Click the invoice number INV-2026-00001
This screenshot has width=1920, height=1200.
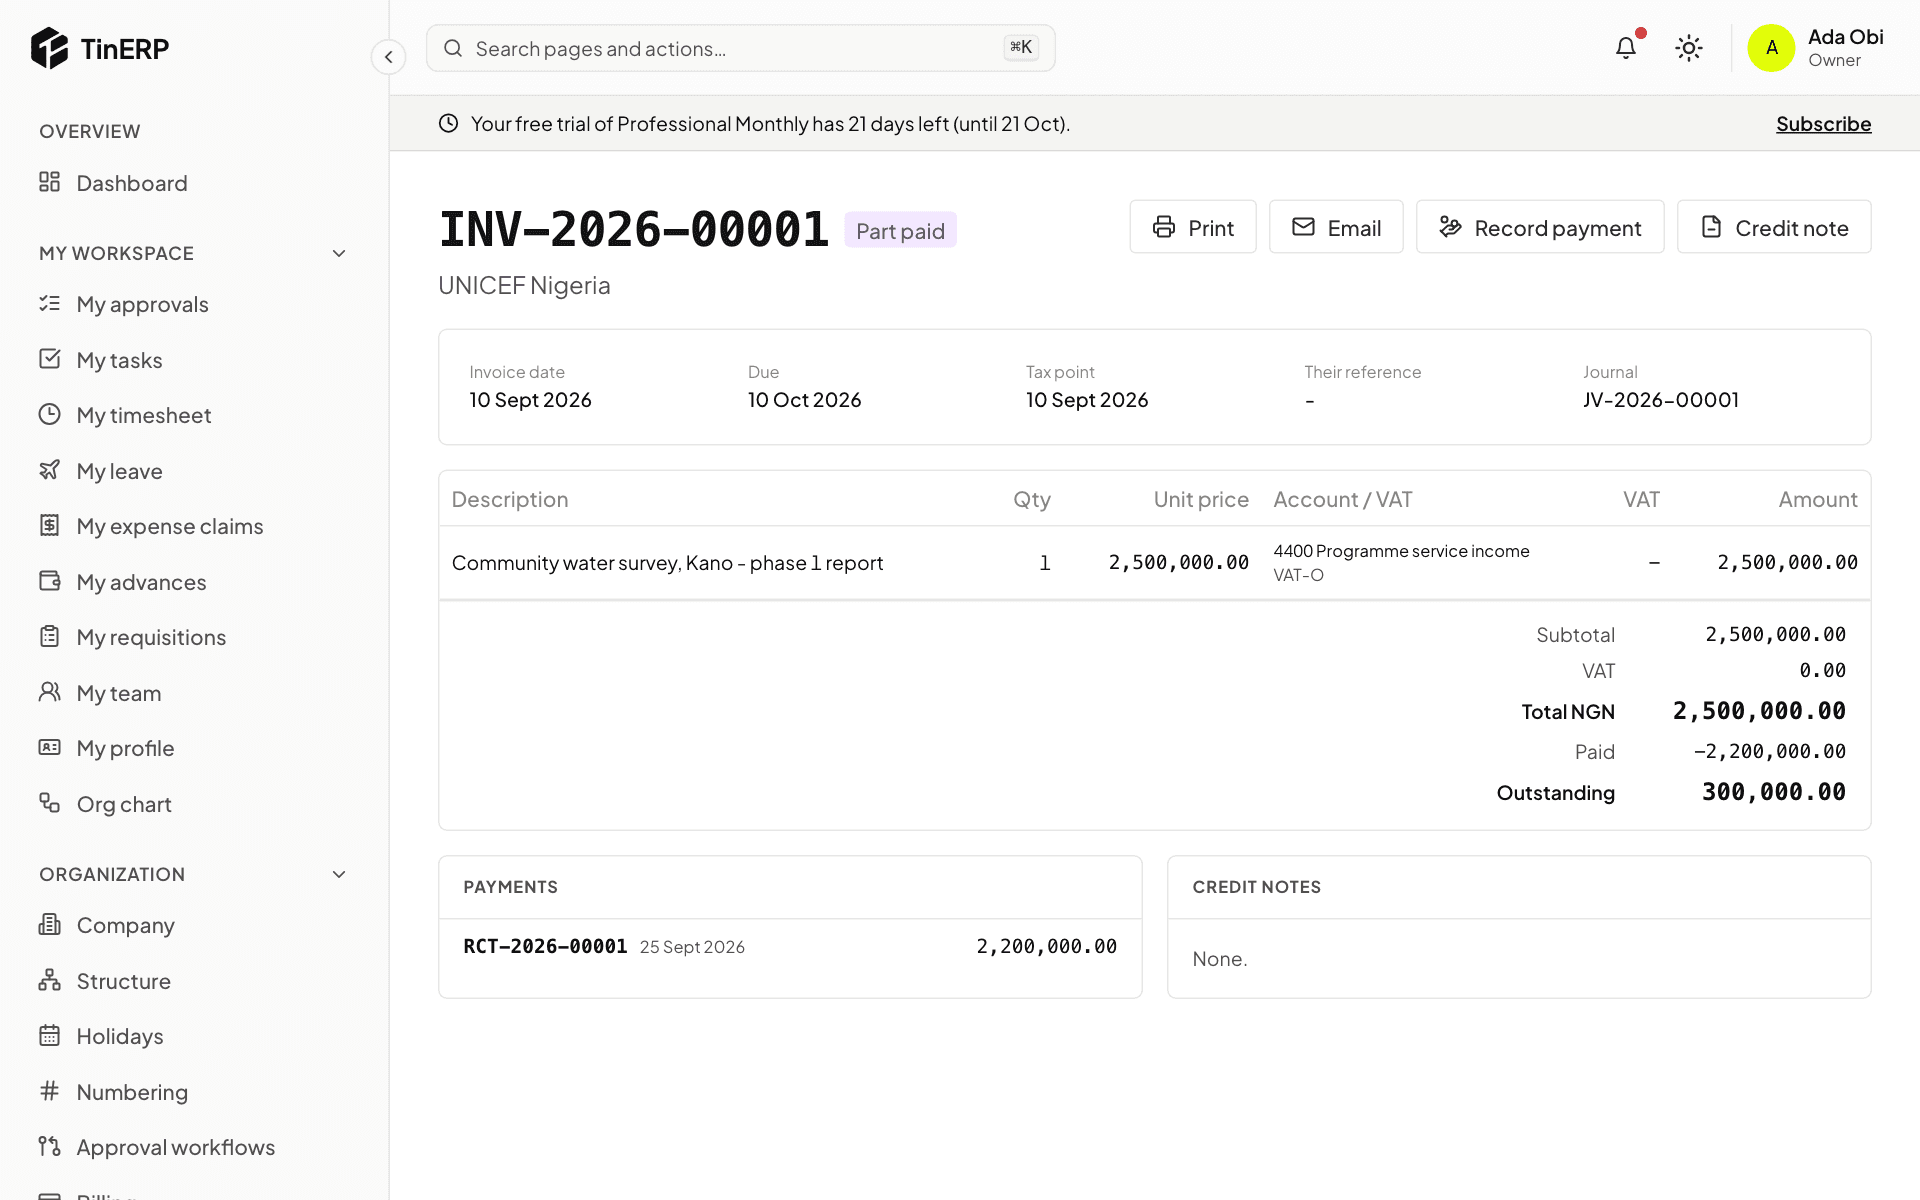[634, 229]
